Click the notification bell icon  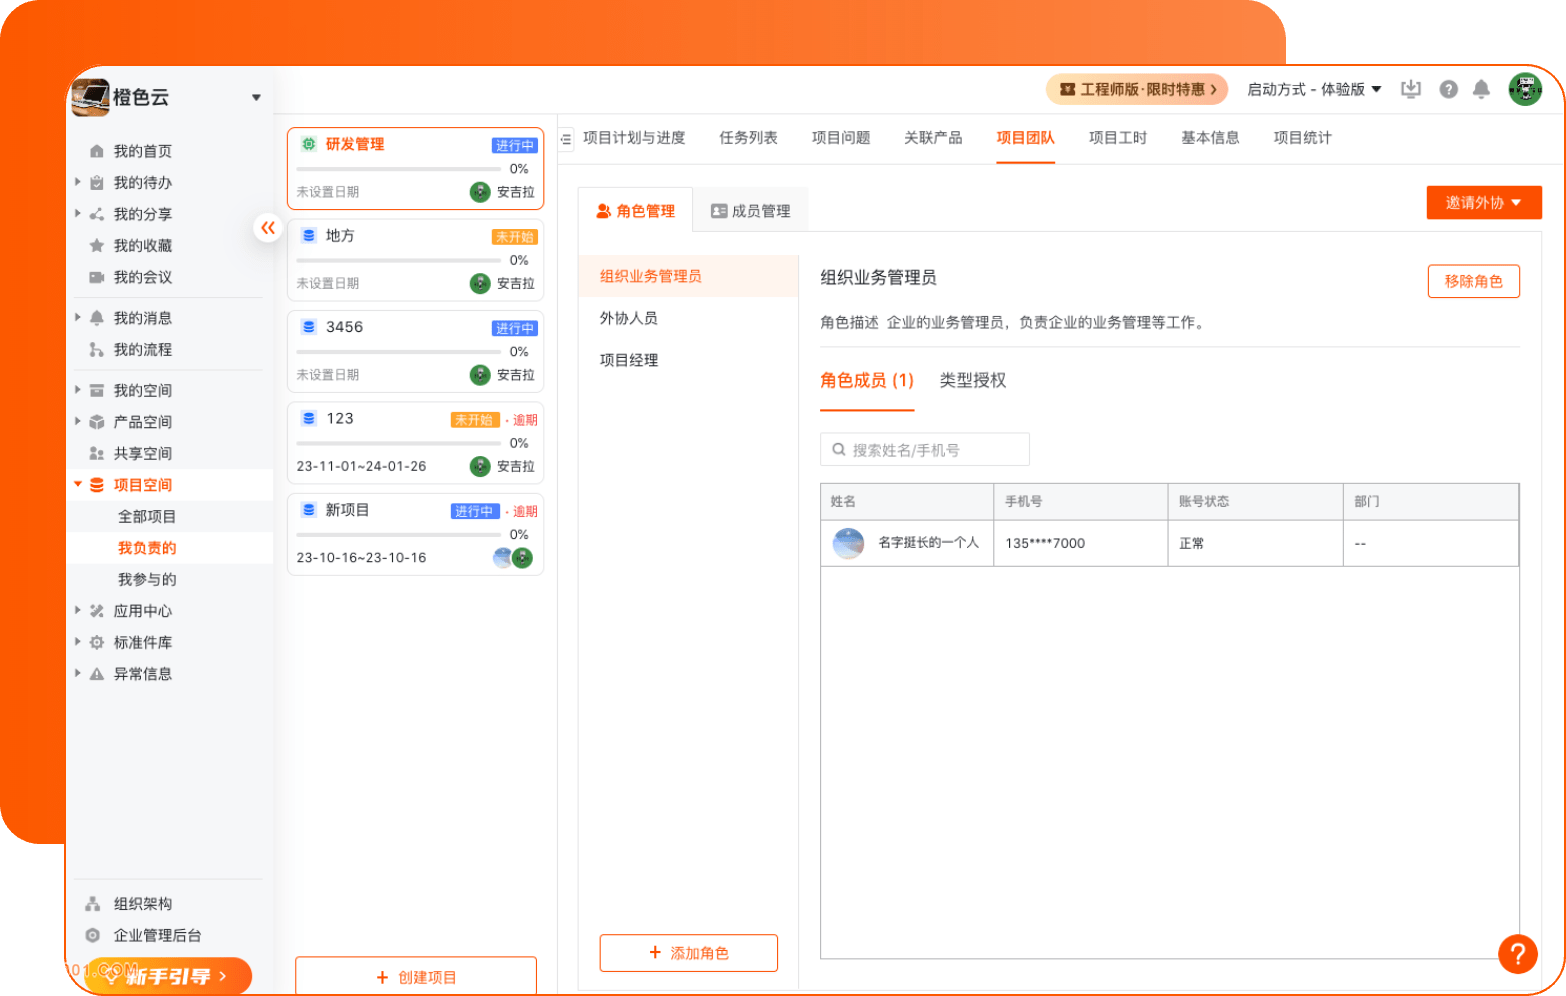[x=1481, y=89]
